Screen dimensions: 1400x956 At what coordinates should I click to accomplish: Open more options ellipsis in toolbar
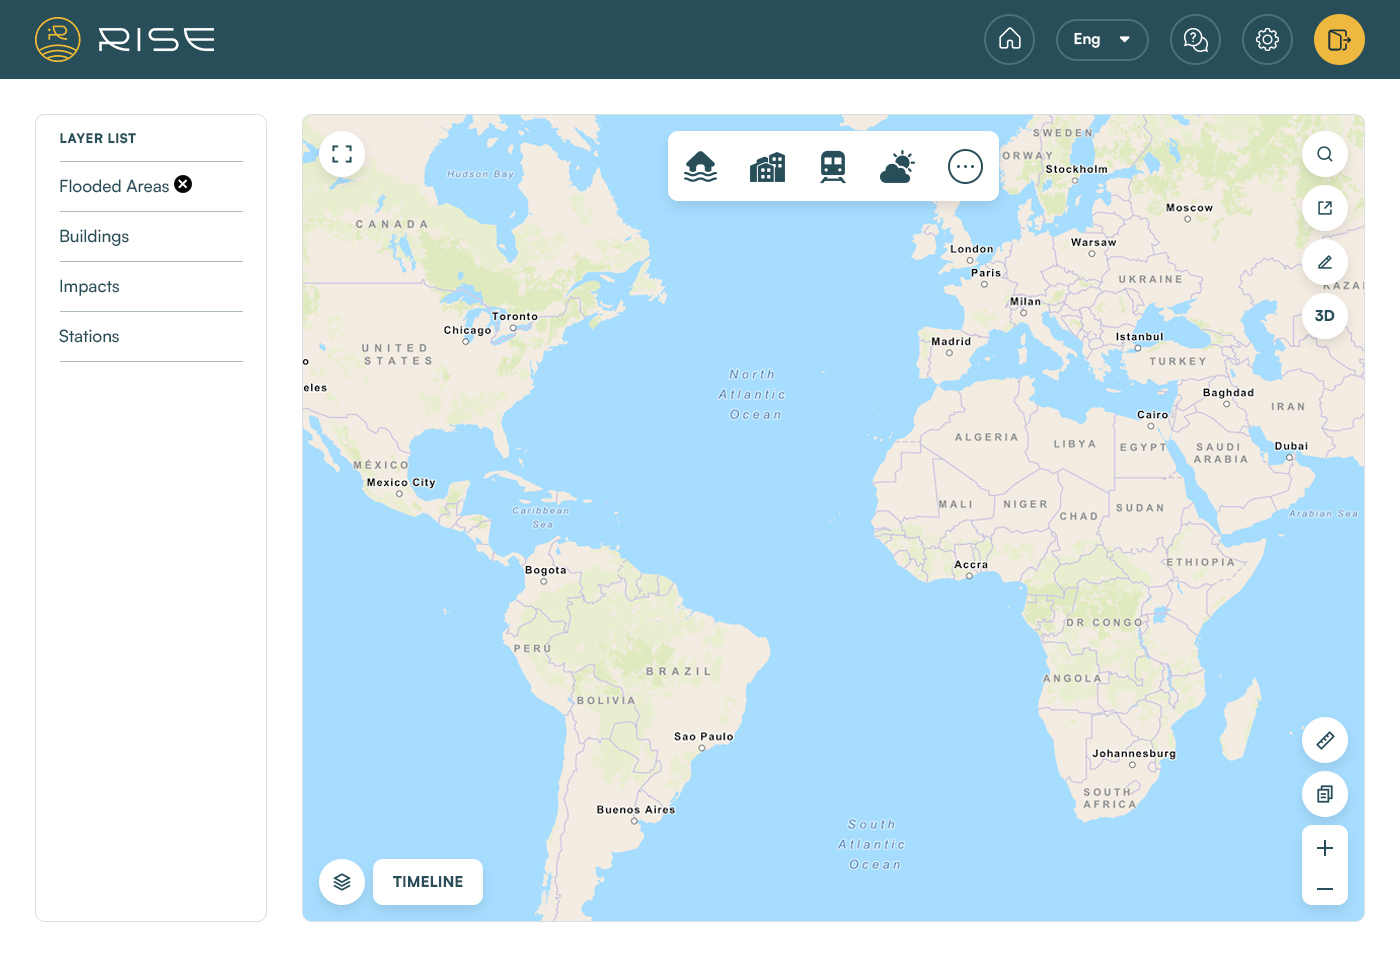(x=965, y=166)
